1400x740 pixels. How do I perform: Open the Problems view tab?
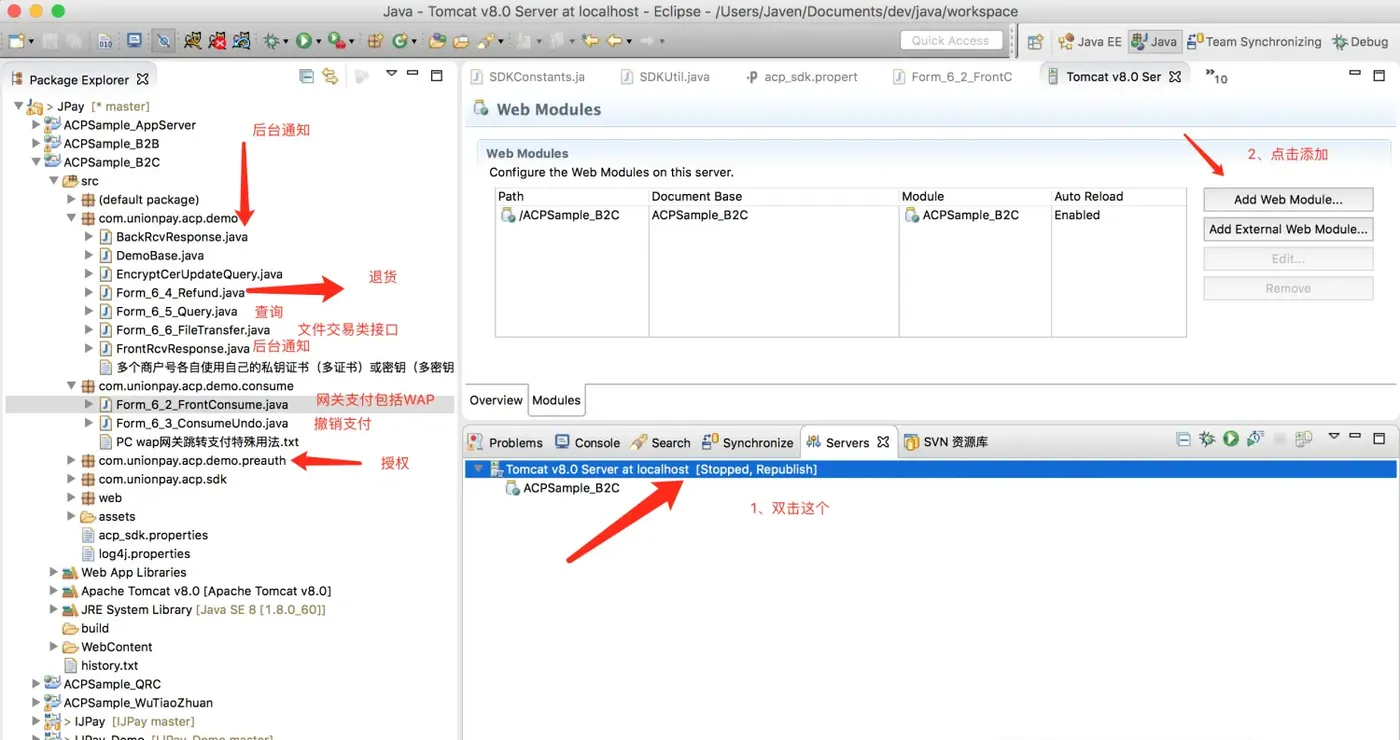point(505,442)
